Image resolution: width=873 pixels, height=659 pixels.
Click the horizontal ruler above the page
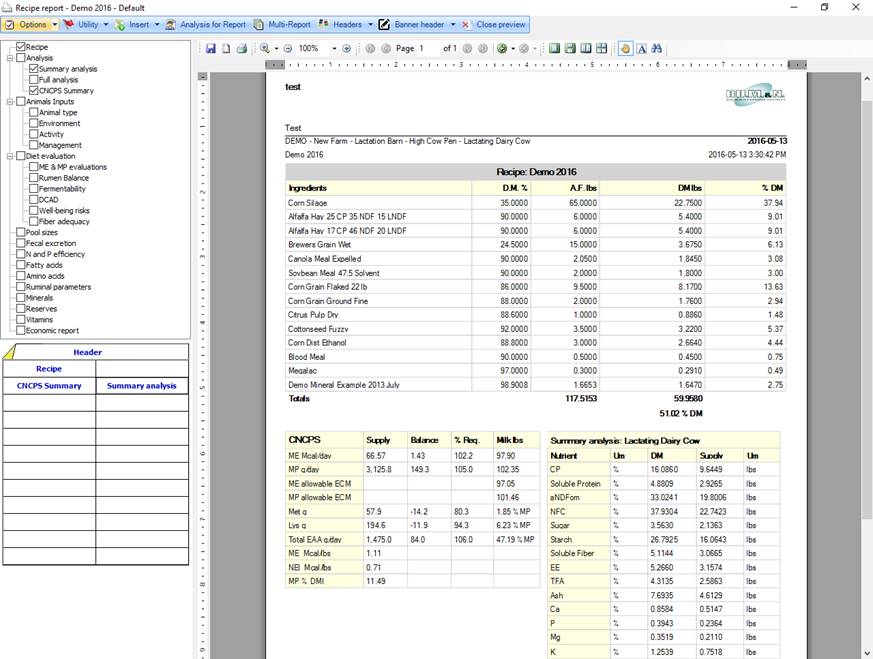(x=536, y=65)
